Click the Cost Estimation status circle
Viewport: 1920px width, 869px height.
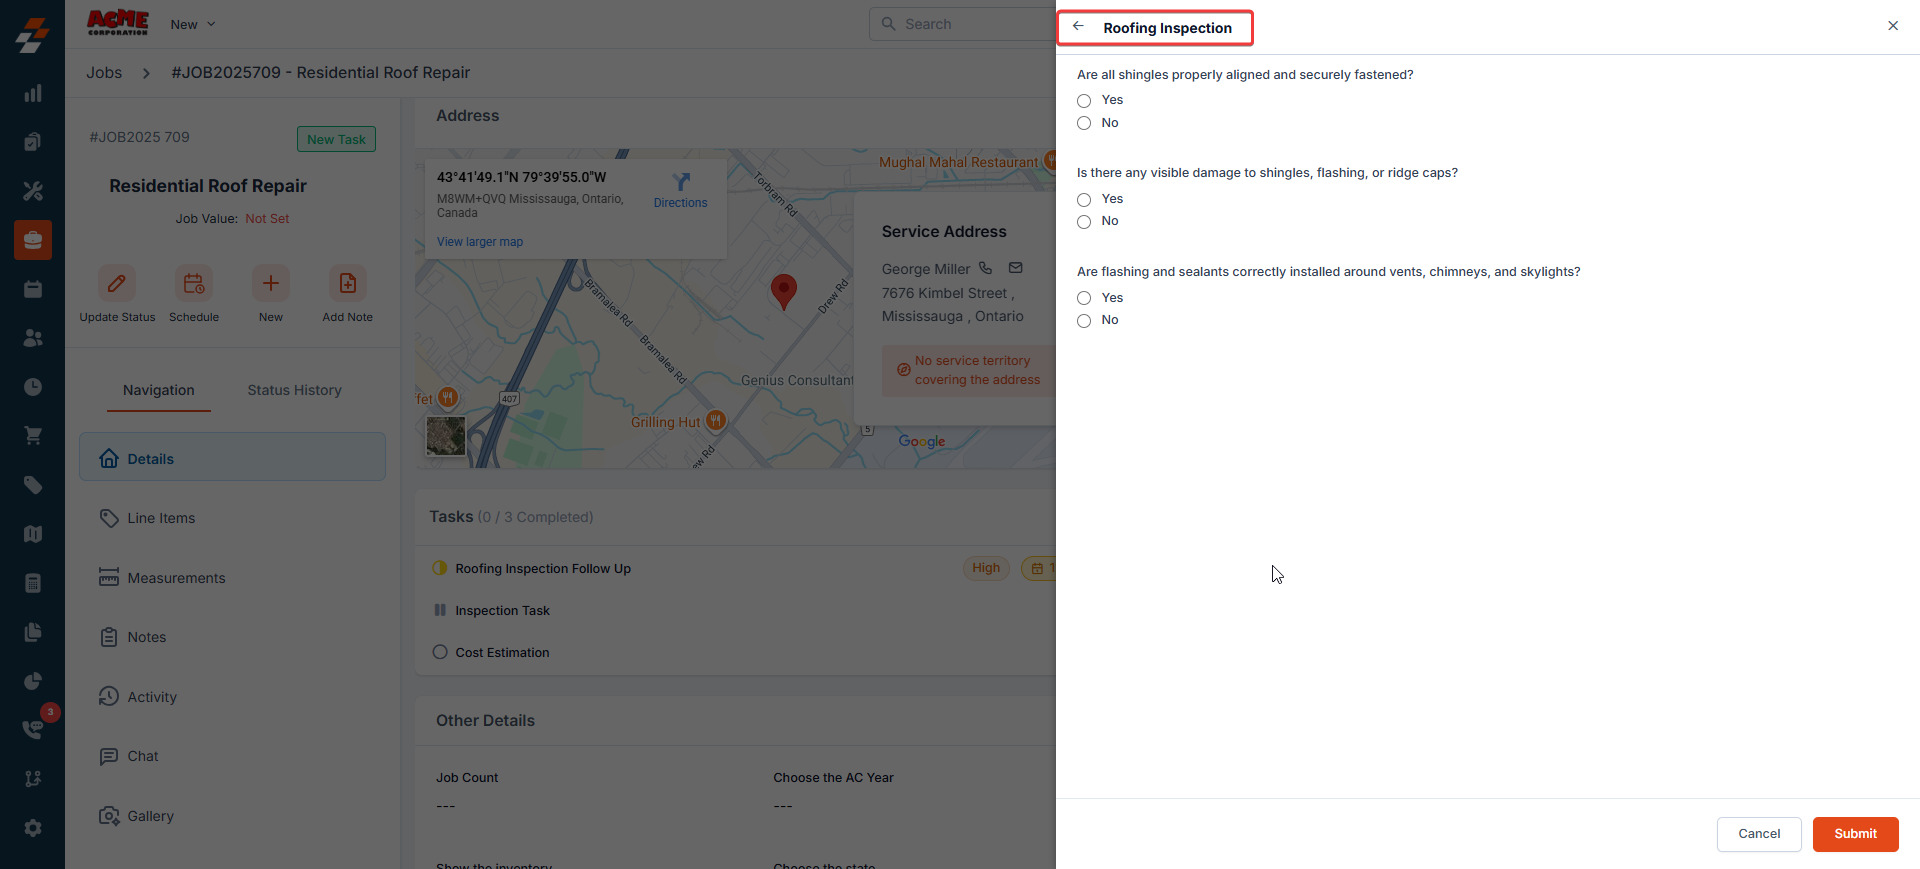[440, 652]
